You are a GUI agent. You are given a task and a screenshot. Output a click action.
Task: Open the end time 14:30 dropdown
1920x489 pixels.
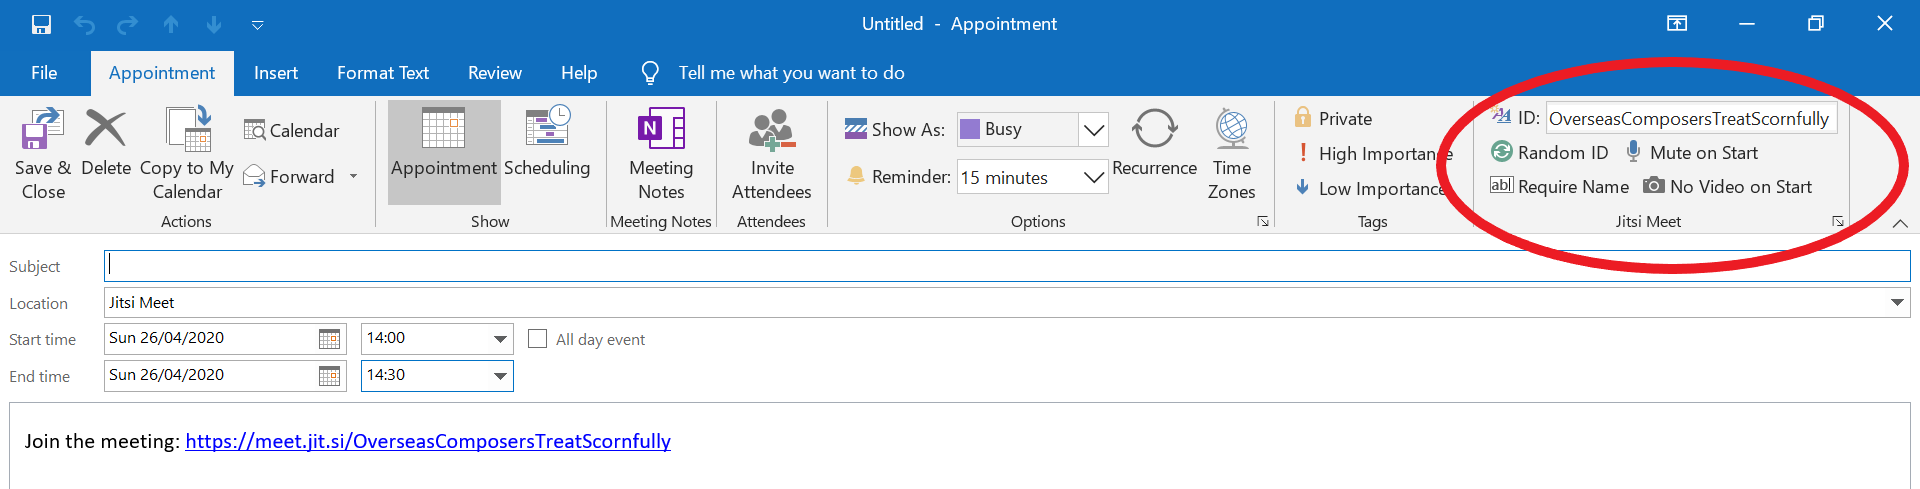500,376
